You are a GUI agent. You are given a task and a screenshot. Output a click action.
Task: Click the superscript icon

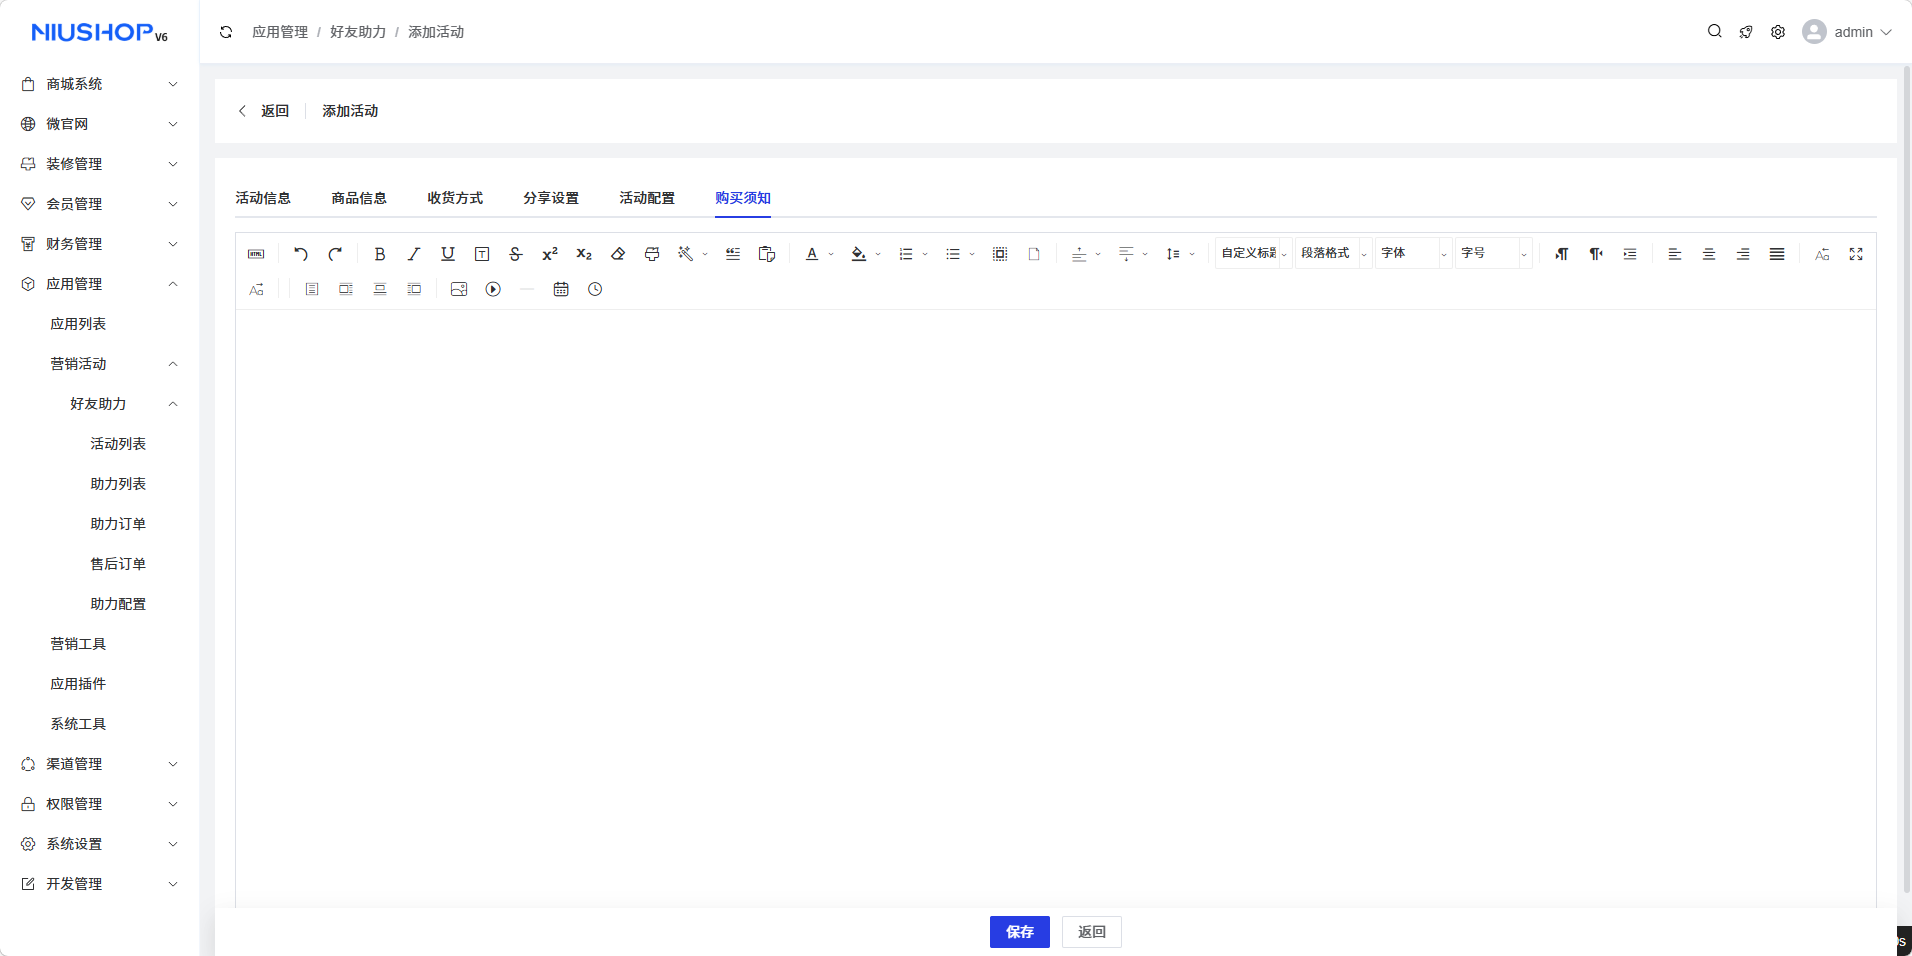(550, 254)
